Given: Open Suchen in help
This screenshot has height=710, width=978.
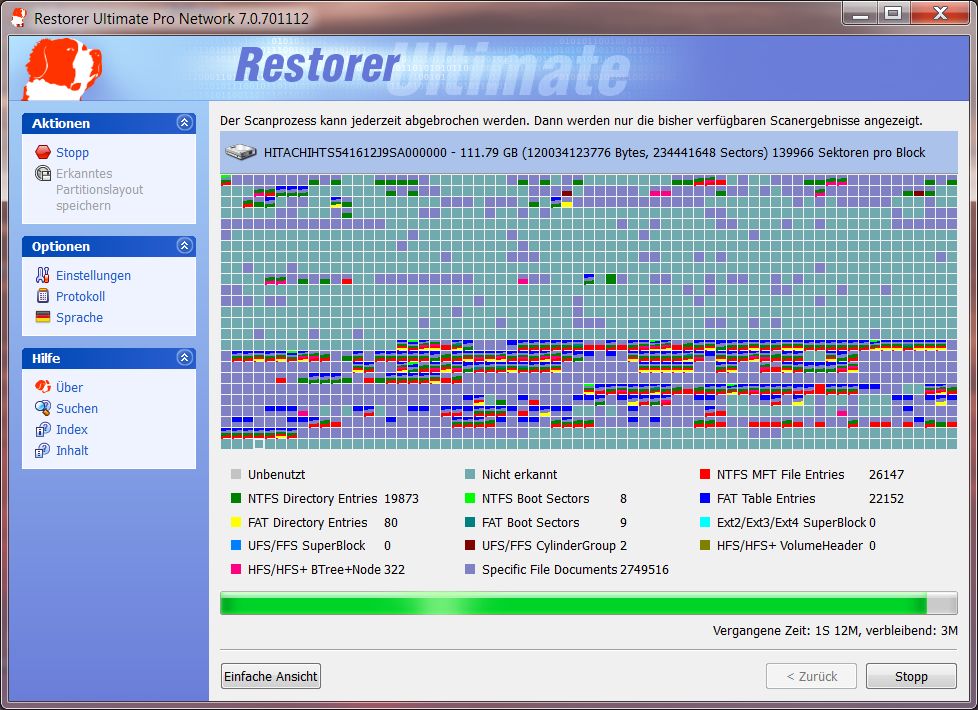Looking at the screenshot, I should click(x=77, y=409).
